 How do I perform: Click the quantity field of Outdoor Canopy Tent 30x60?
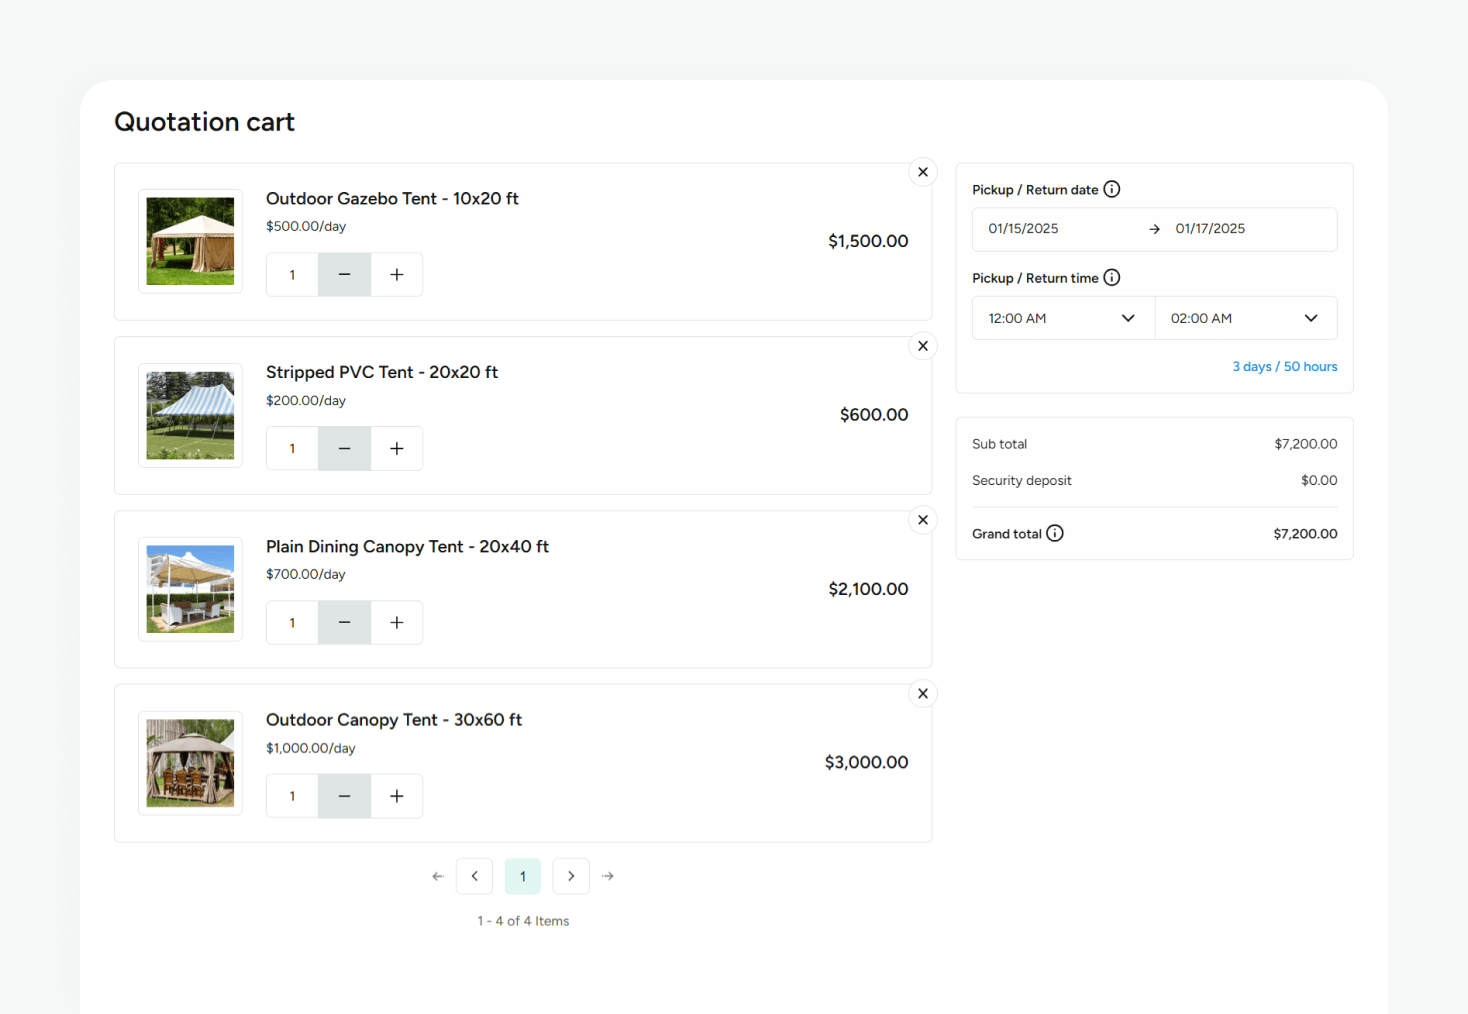coord(292,796)
